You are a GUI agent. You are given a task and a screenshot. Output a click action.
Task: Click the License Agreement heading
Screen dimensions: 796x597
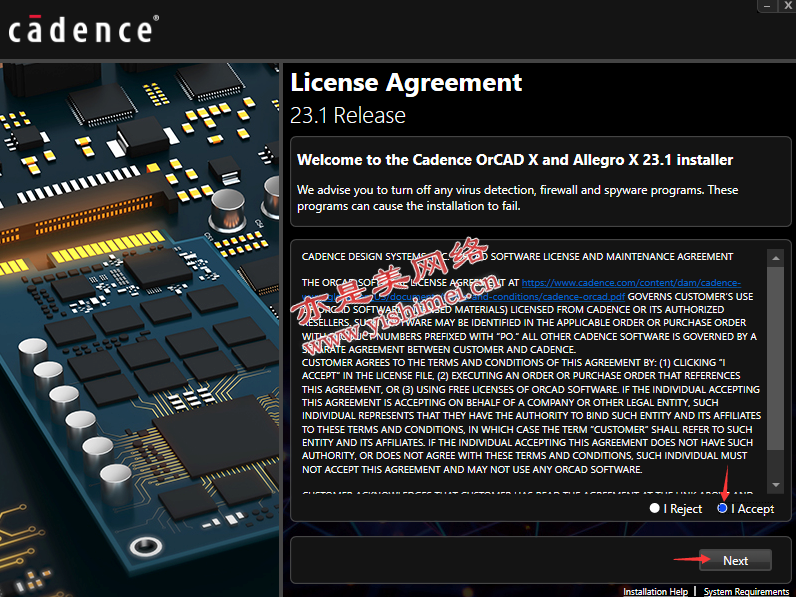(x=406, y=82)
